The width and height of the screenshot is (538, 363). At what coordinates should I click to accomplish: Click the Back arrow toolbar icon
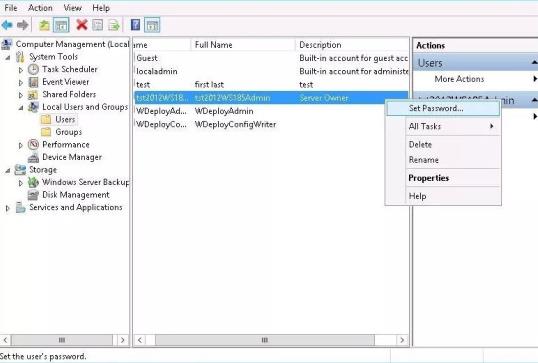tap(7, 25)
